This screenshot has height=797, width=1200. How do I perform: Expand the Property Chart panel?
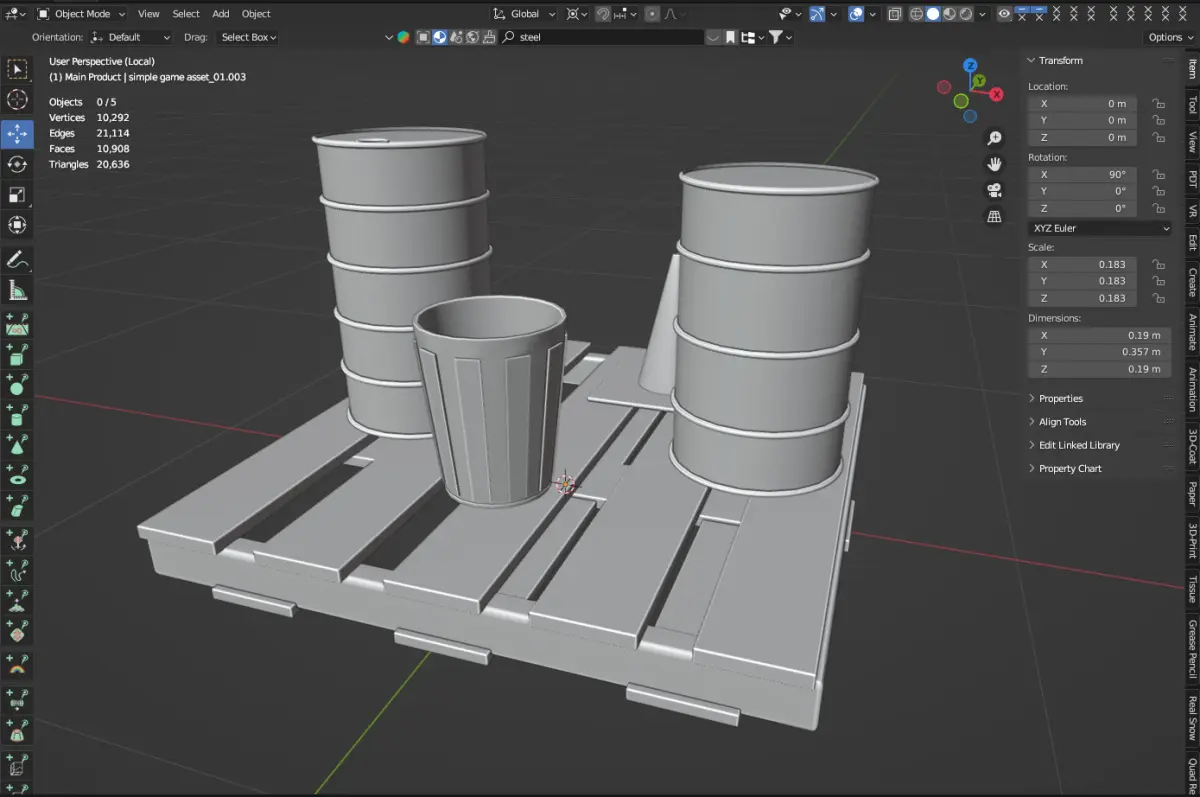pos(1070,468)
